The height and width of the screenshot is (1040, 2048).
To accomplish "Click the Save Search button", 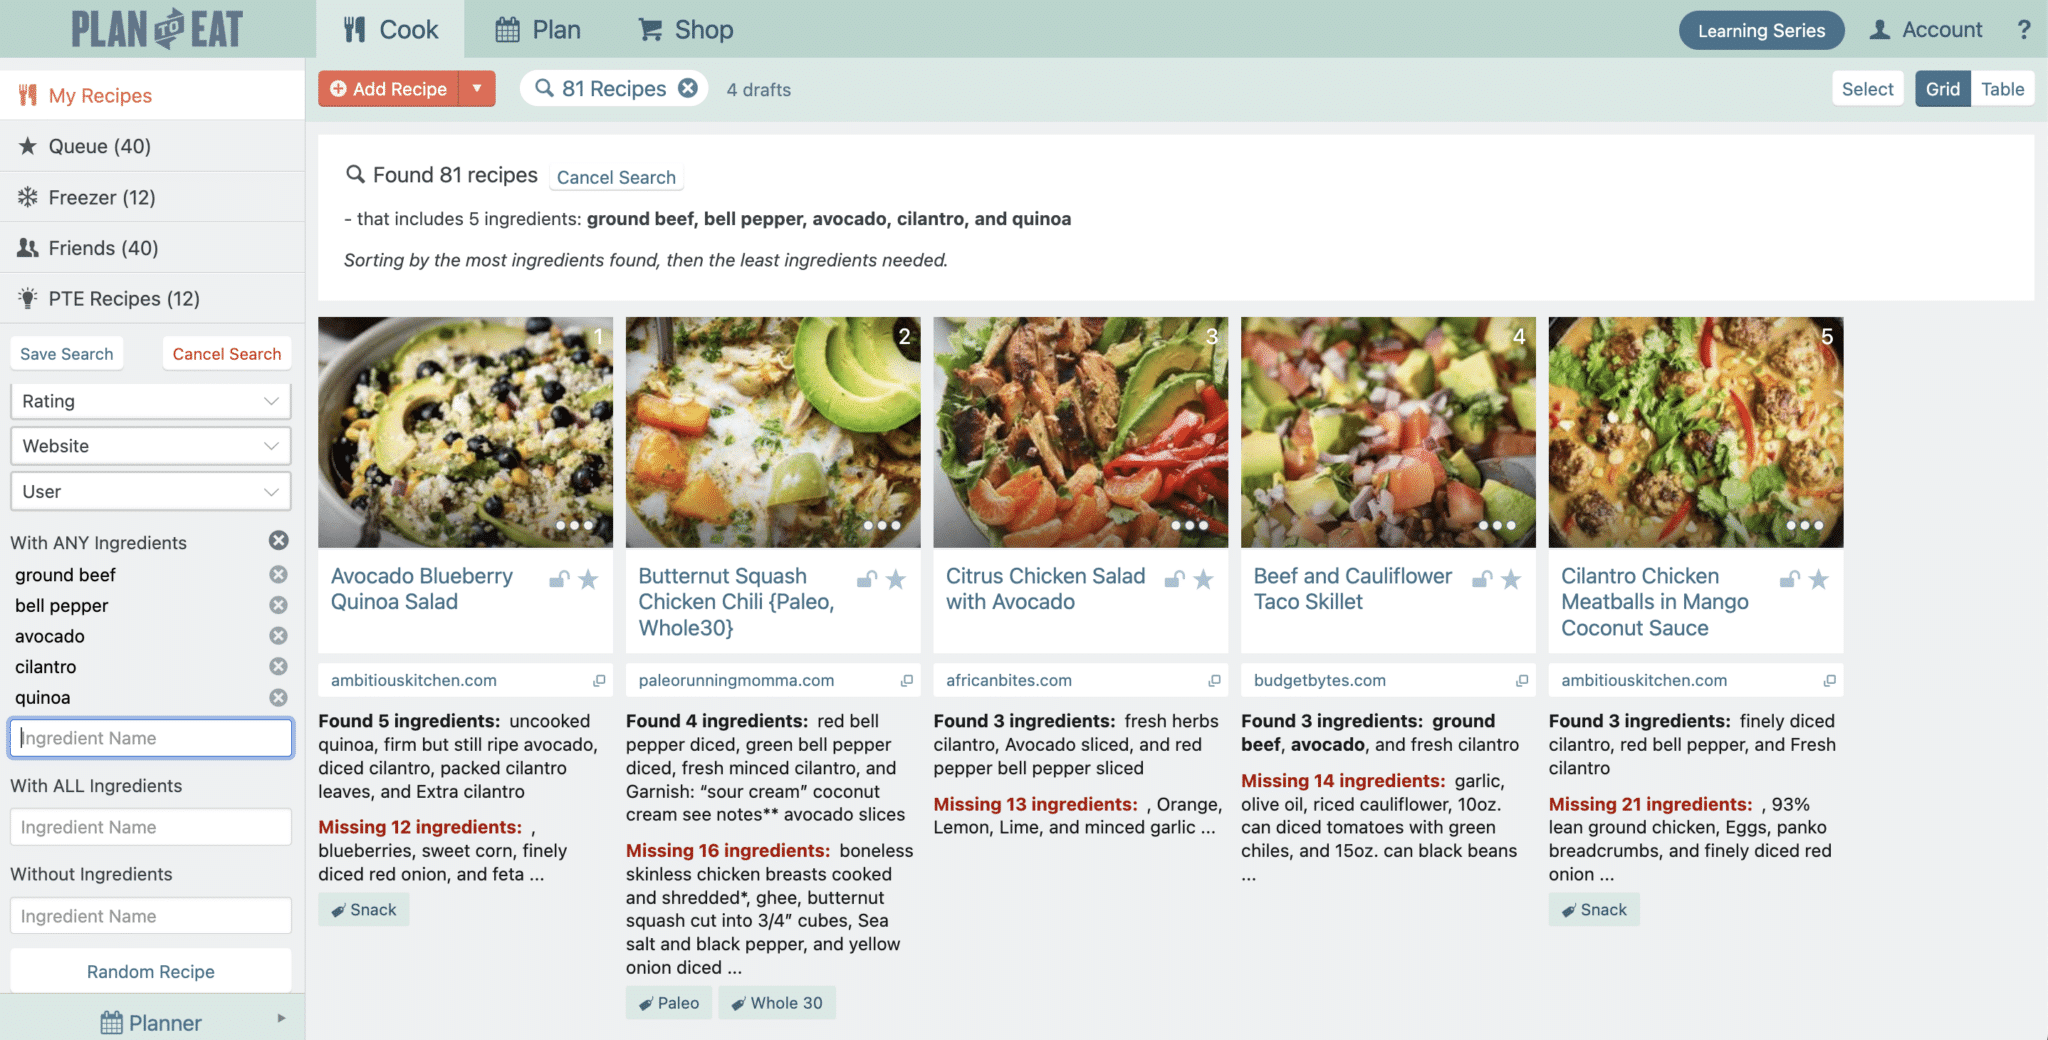I will pos(67,354).
